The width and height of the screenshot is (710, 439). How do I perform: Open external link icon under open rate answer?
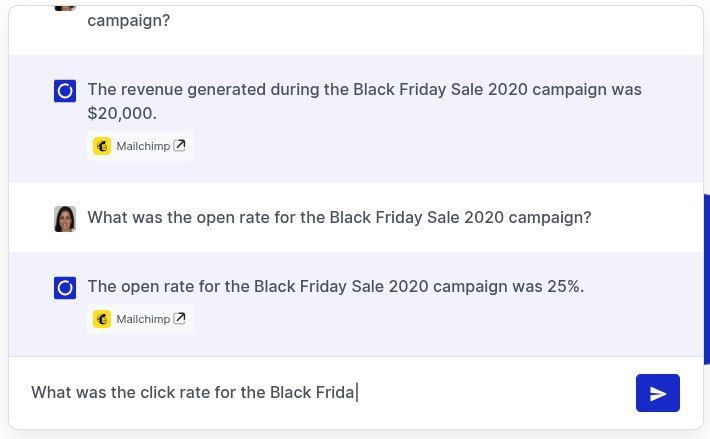coord(180,319)
